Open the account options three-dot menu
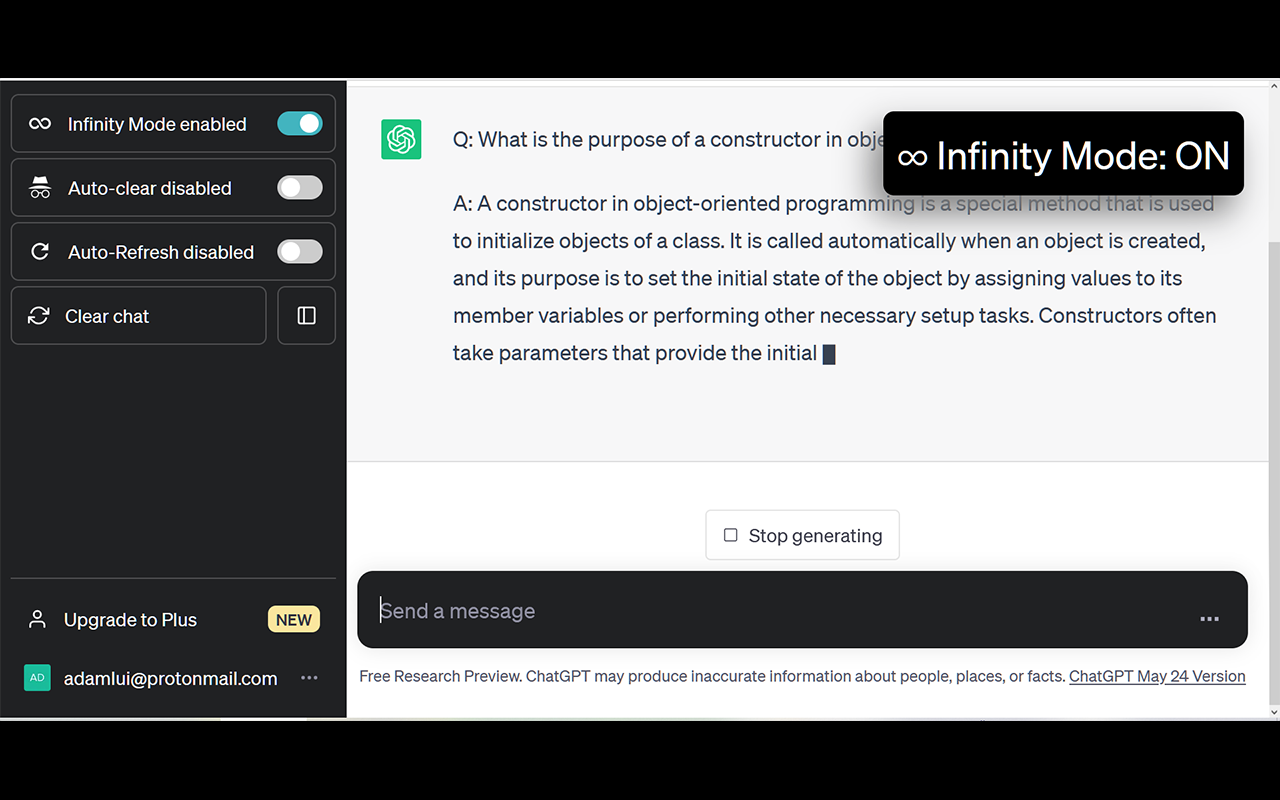This screenshot has width=1280, height=800. click(309, 678)
